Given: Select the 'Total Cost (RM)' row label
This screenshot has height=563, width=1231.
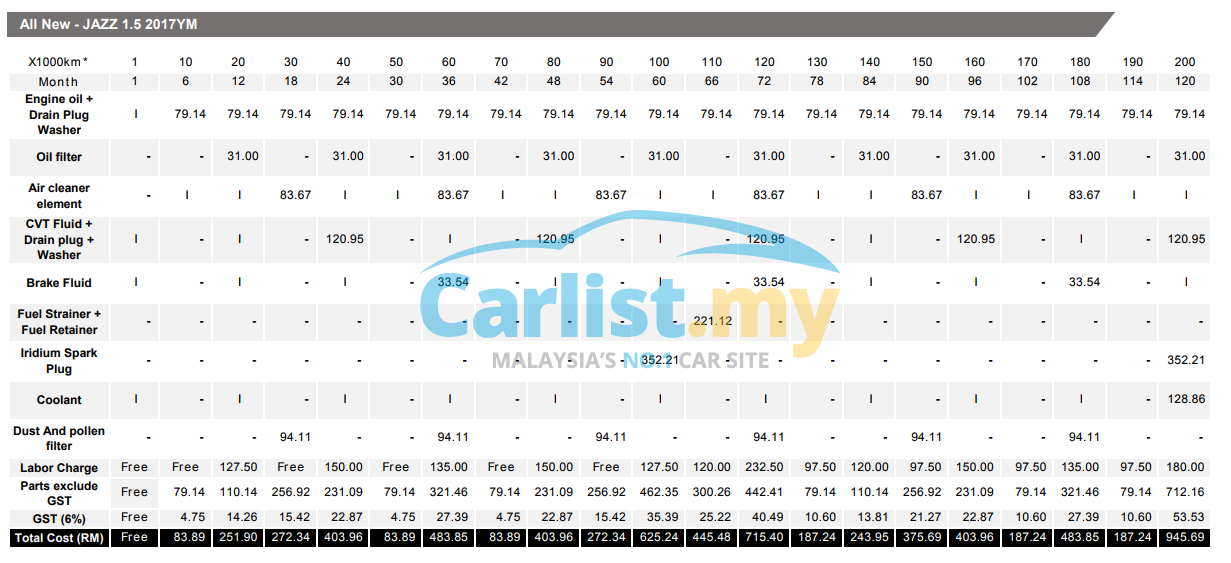Looking at the screenshot, I should pyautogui.click(x=59, y=537).
